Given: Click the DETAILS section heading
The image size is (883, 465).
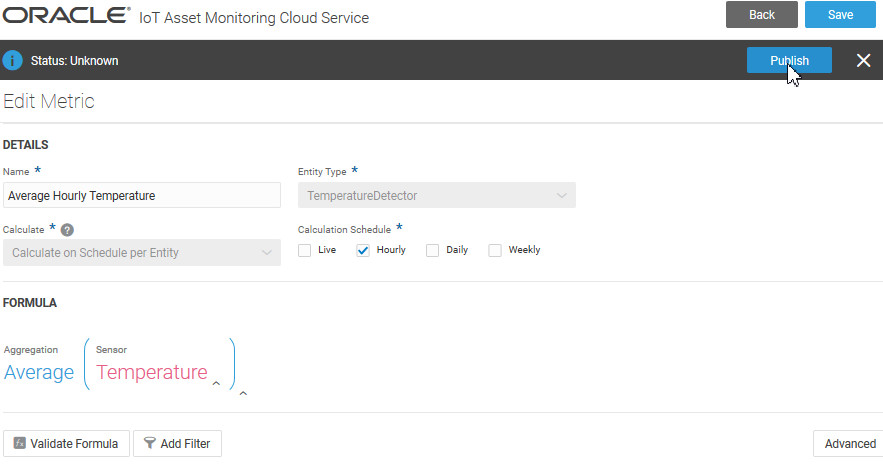Looking at the screenshot, I should click(25, 145).
